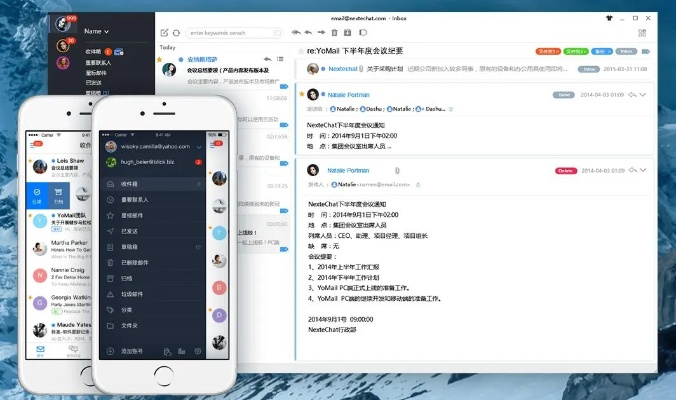This screenshot has height=400, width=676.
Task: Click the red Delete tag label
Action: click(x=565, y=171)
